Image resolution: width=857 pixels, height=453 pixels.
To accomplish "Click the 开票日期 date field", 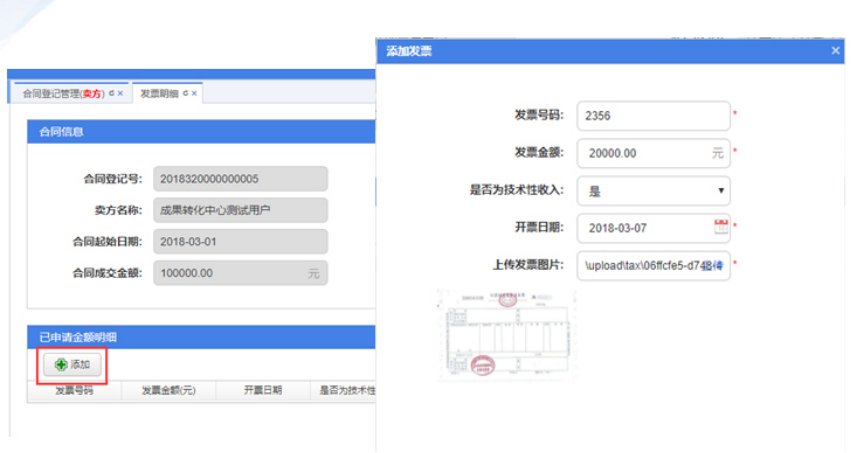I will pyautogui.click(x=645, y=228).
